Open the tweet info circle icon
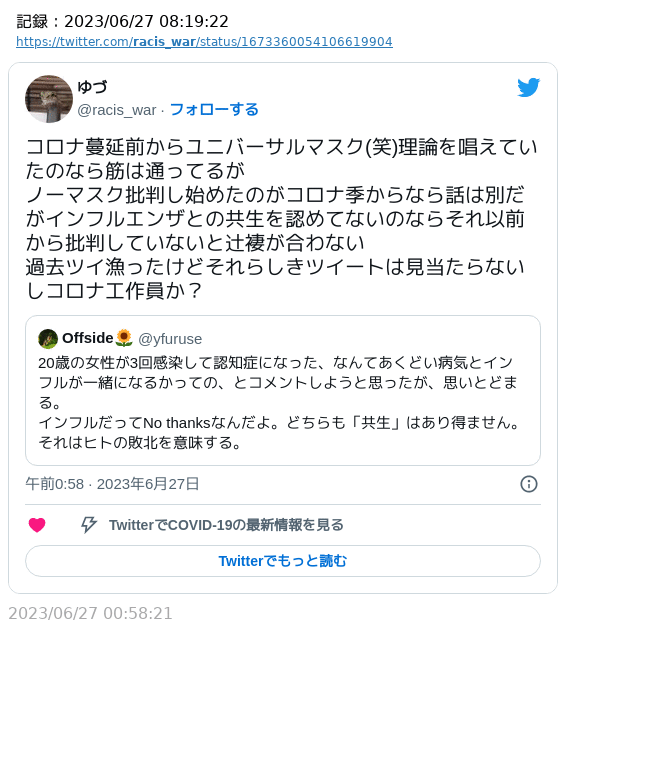 click(529, 484)
